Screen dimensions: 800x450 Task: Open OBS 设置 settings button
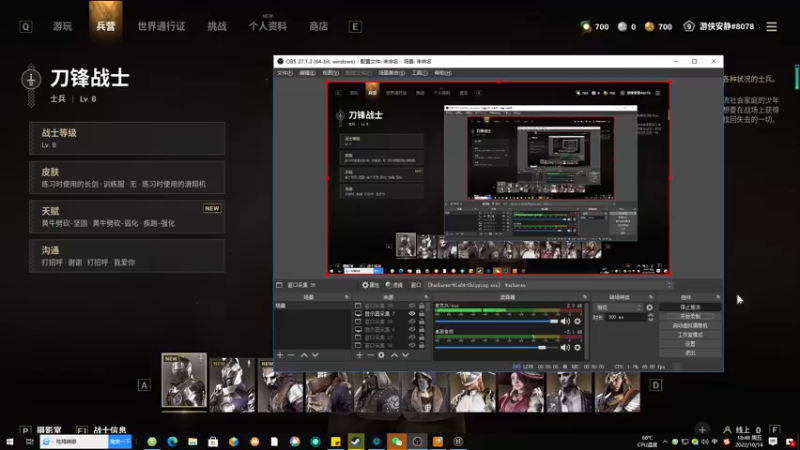coord(690,344)
